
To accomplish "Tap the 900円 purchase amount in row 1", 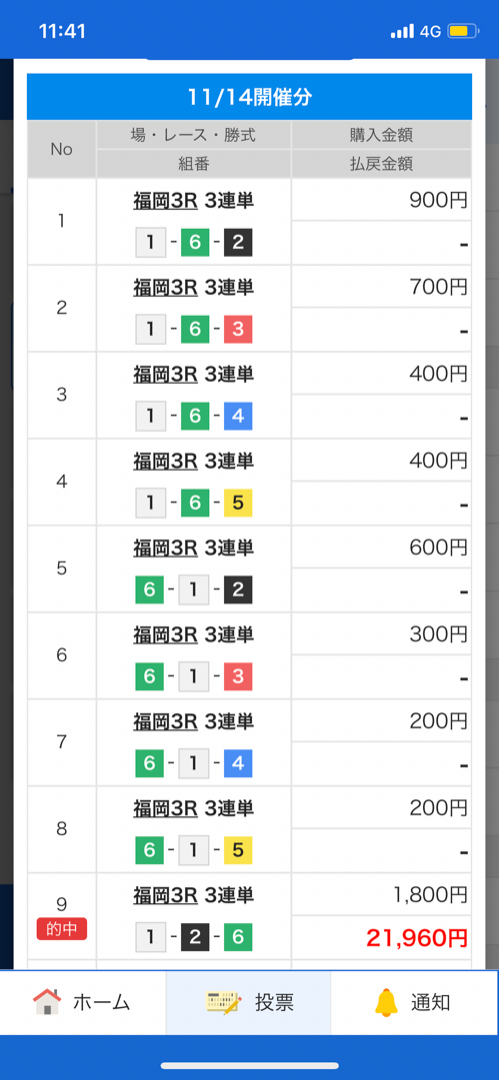I will click(438, 200).
